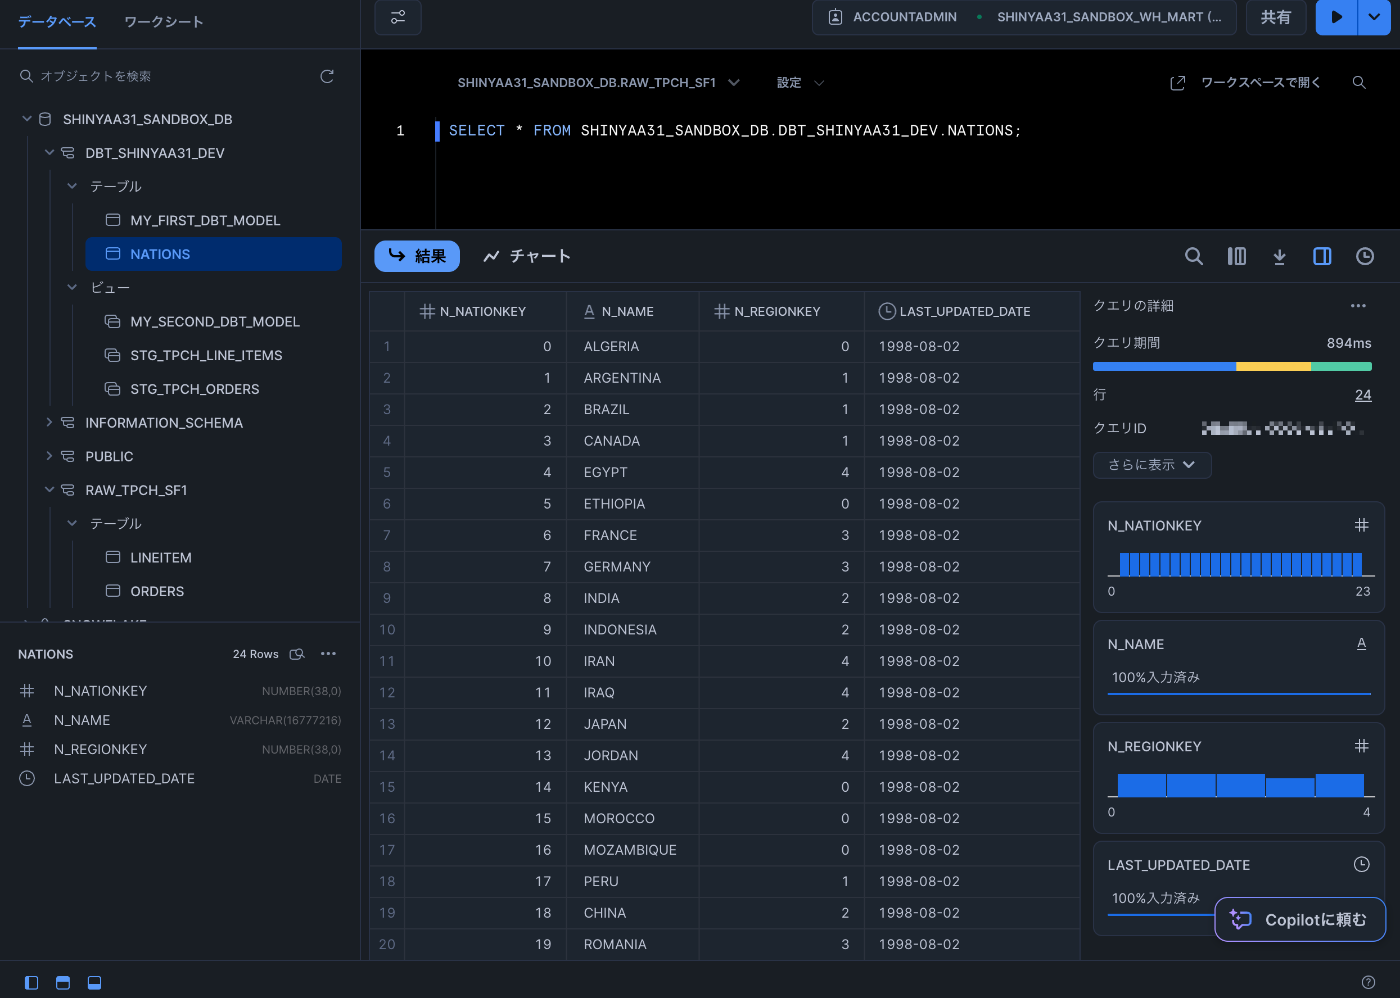Toggle the query details side panel
1400x998 pixels.
click(x=1322, y=256)
